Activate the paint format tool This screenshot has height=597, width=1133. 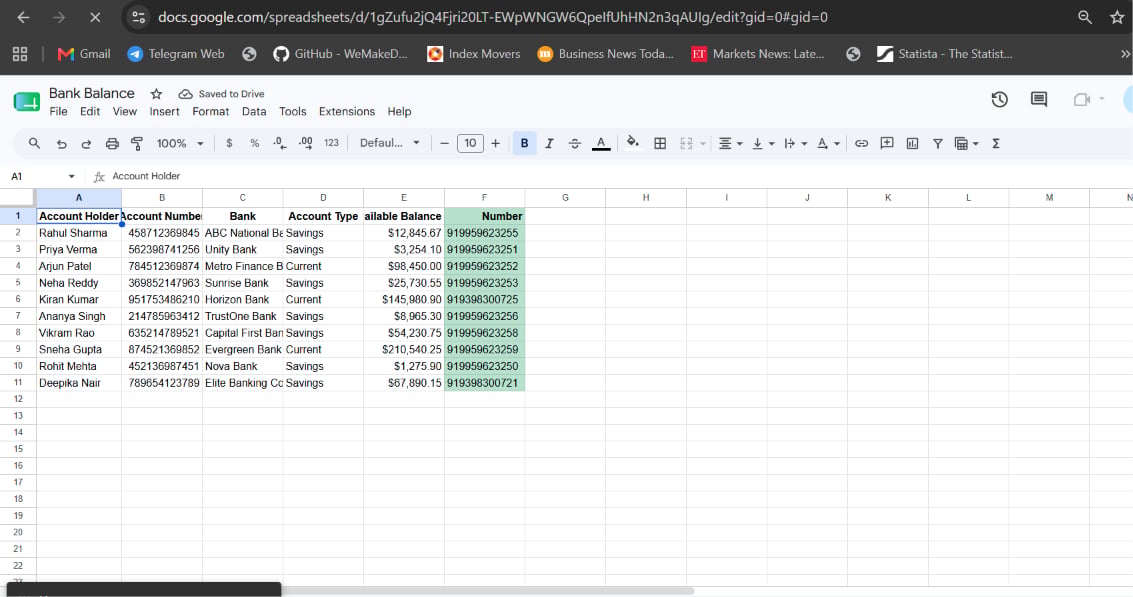[x=137, y=144]
